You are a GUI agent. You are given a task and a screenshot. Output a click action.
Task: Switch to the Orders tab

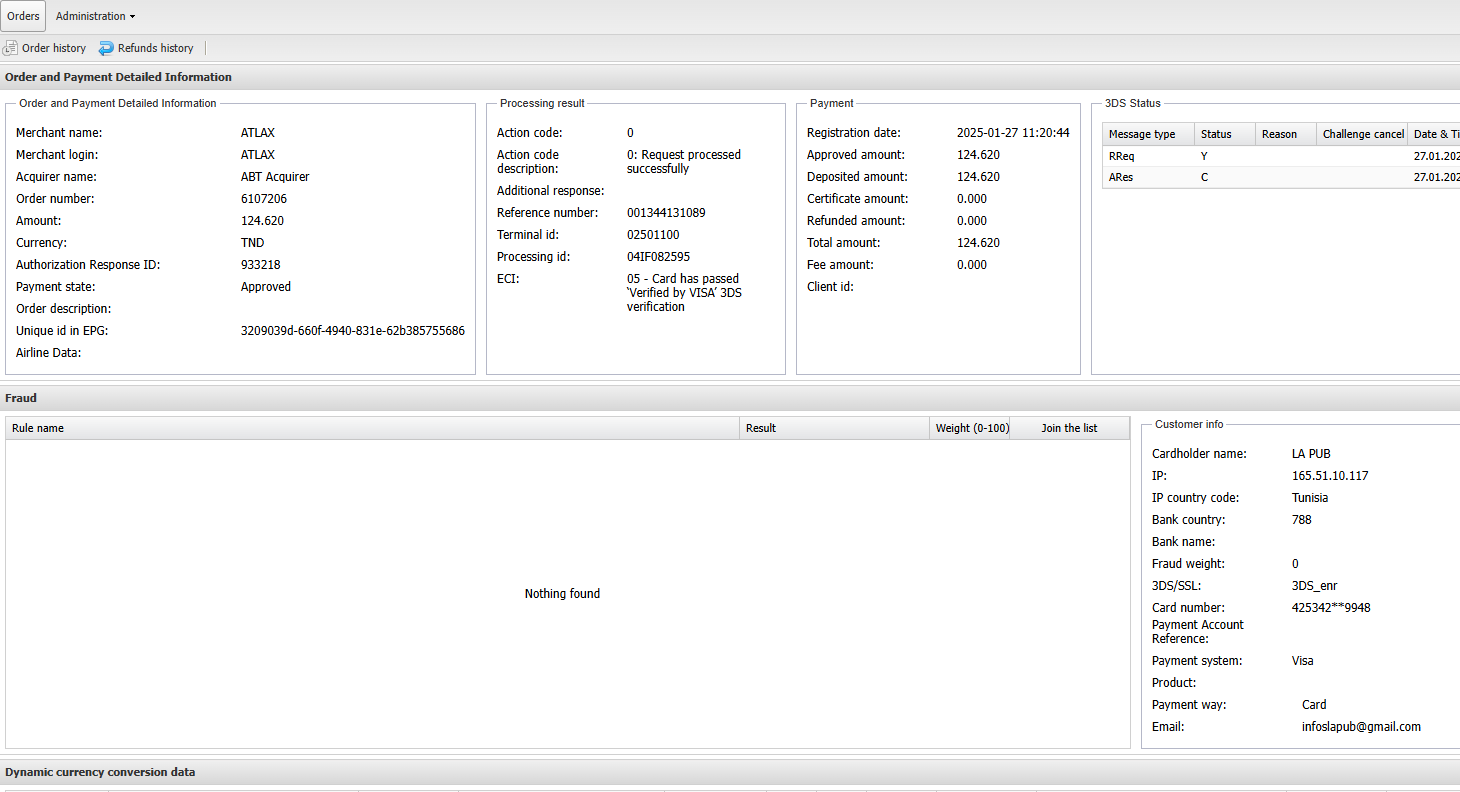pos(23,16)
